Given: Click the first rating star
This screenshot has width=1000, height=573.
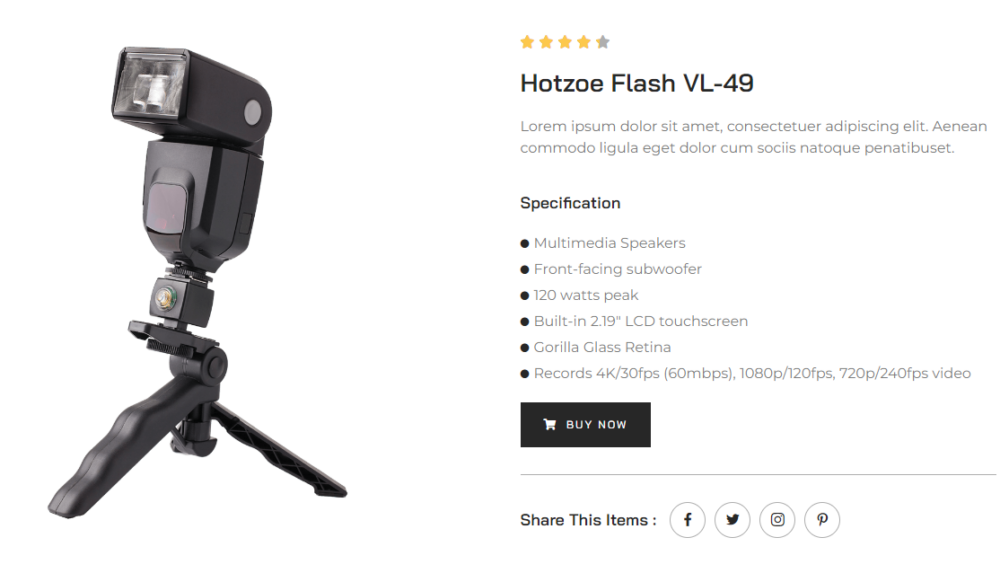Looking at the screenshot, I should 527,42.
